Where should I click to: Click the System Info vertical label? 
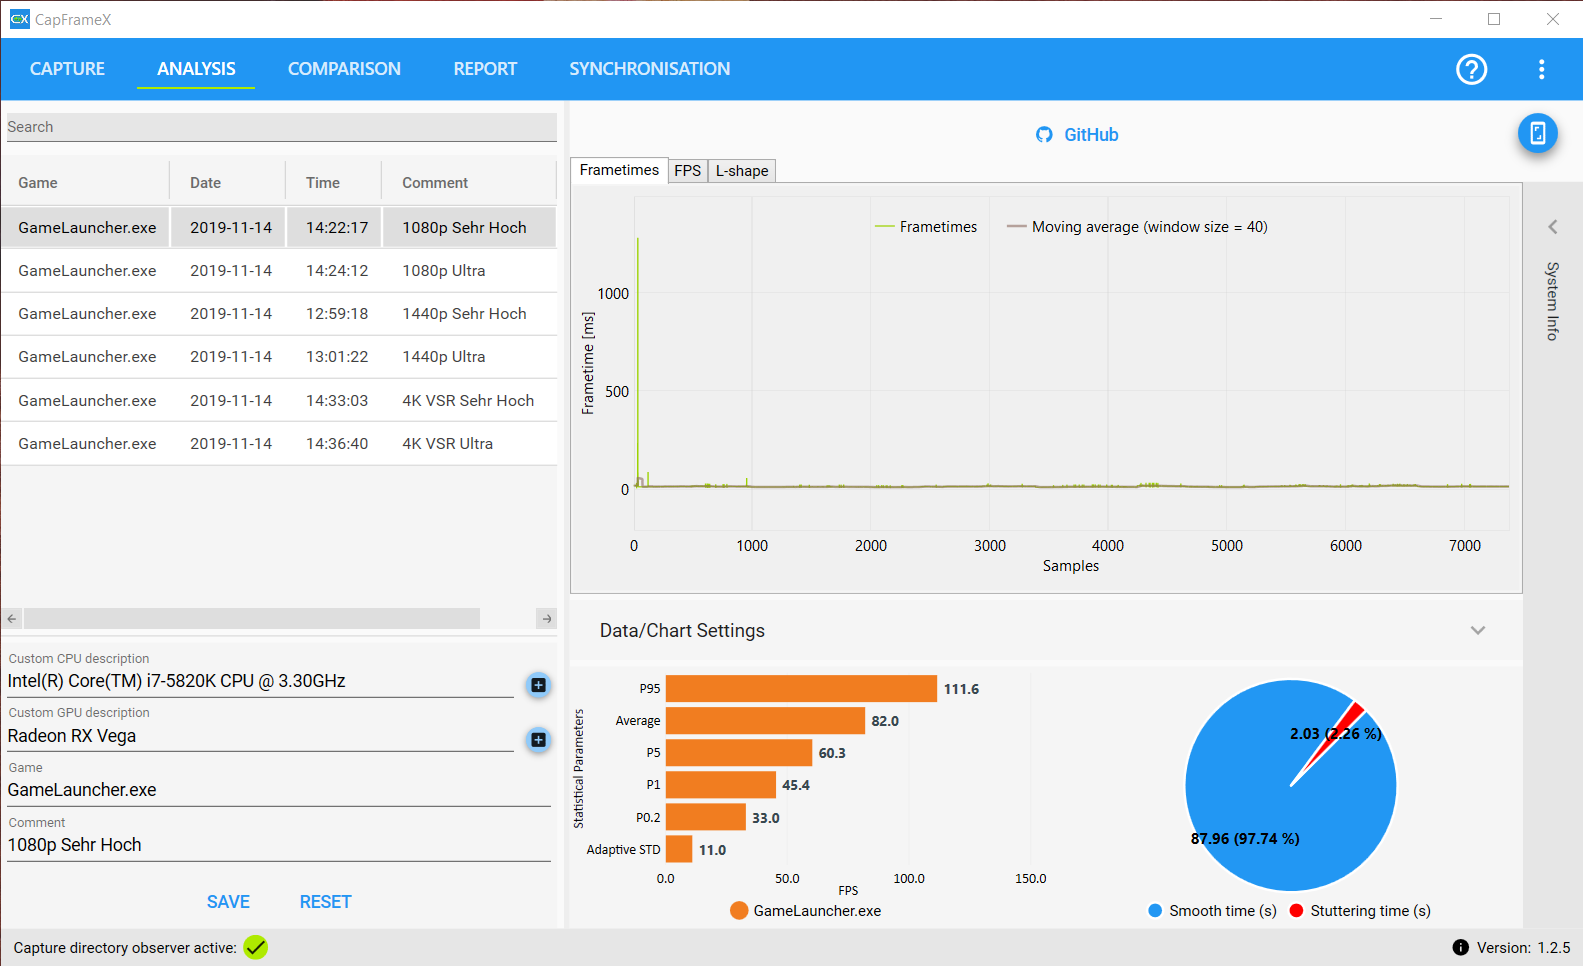click(1553, 301)
